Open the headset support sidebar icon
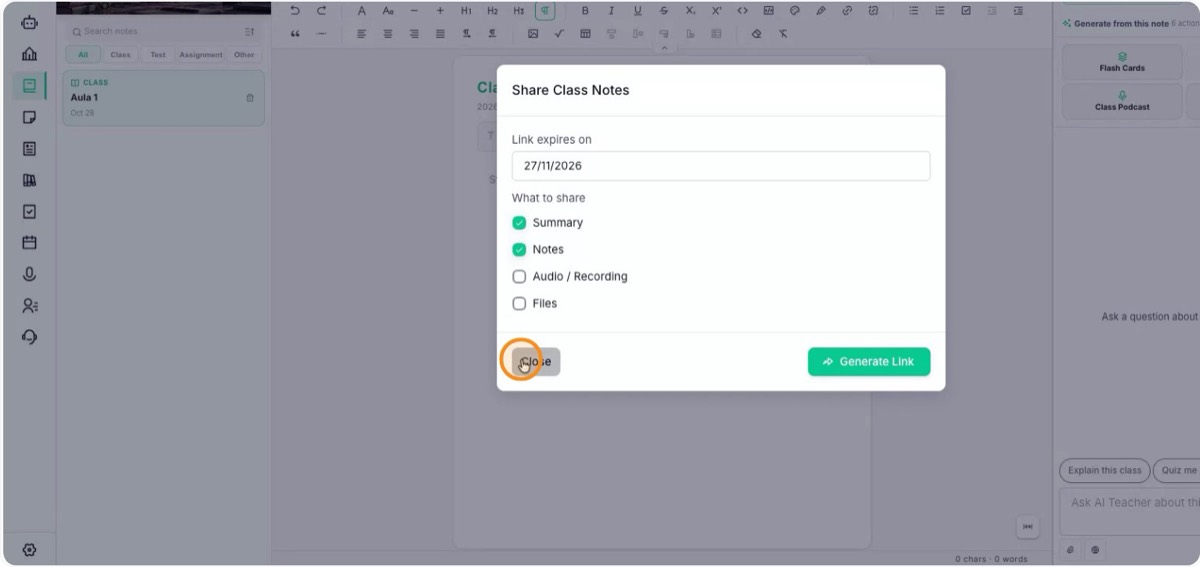The height and width of the screenshot is (567, 1200). click(29, 337)
